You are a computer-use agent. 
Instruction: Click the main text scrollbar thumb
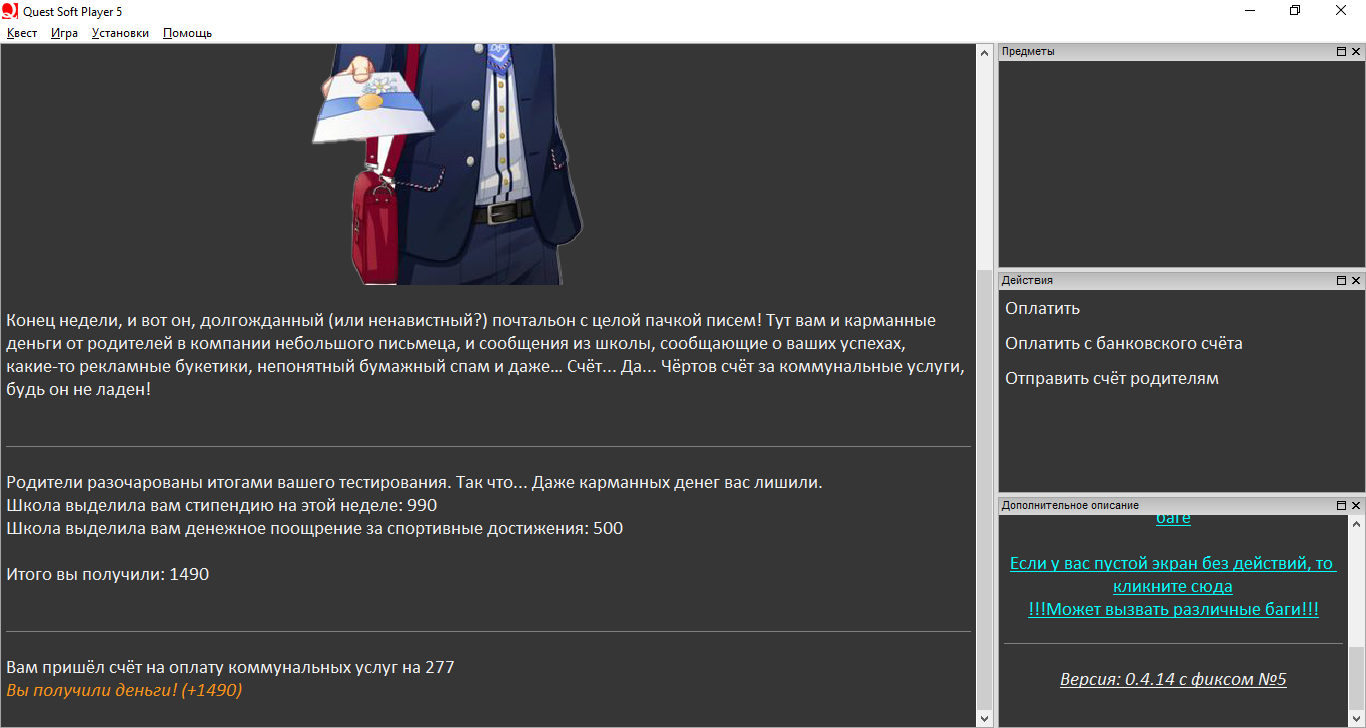(x=985, y=490)
